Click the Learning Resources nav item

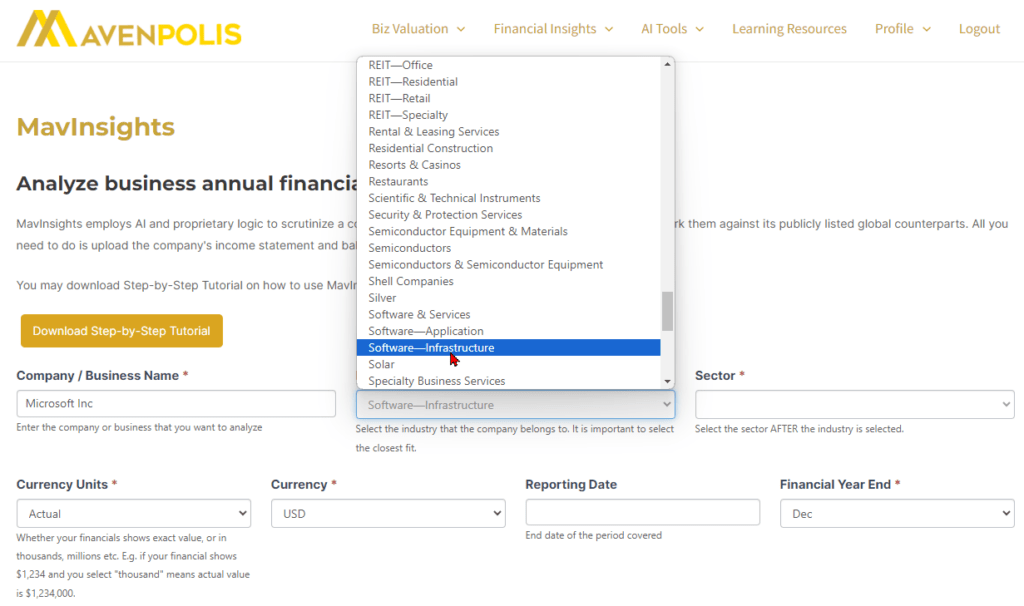tap(789, 29)
